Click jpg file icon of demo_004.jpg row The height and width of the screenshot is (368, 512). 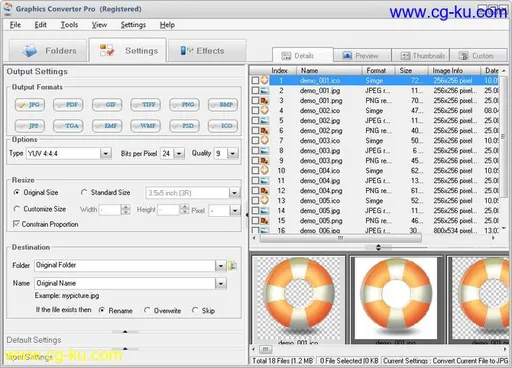[265, 180]
